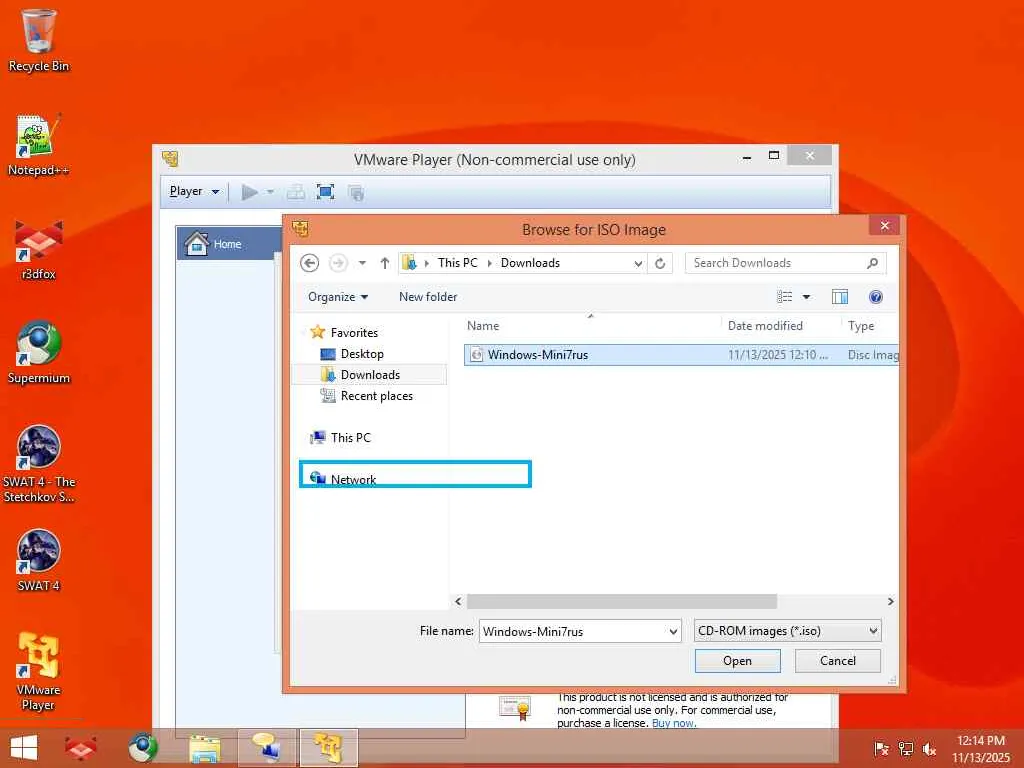Click the VMware power on play icon

(249, 192)
